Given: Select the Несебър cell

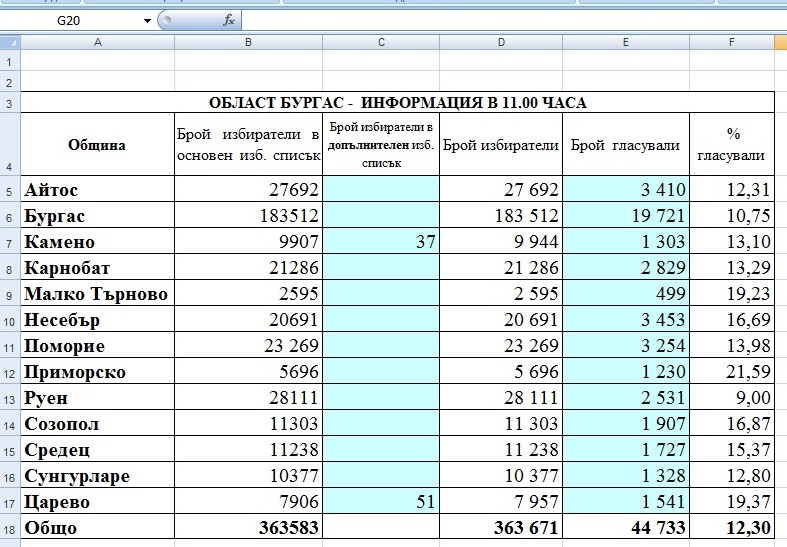Looking at the screenshot, I should coord(97,320).
